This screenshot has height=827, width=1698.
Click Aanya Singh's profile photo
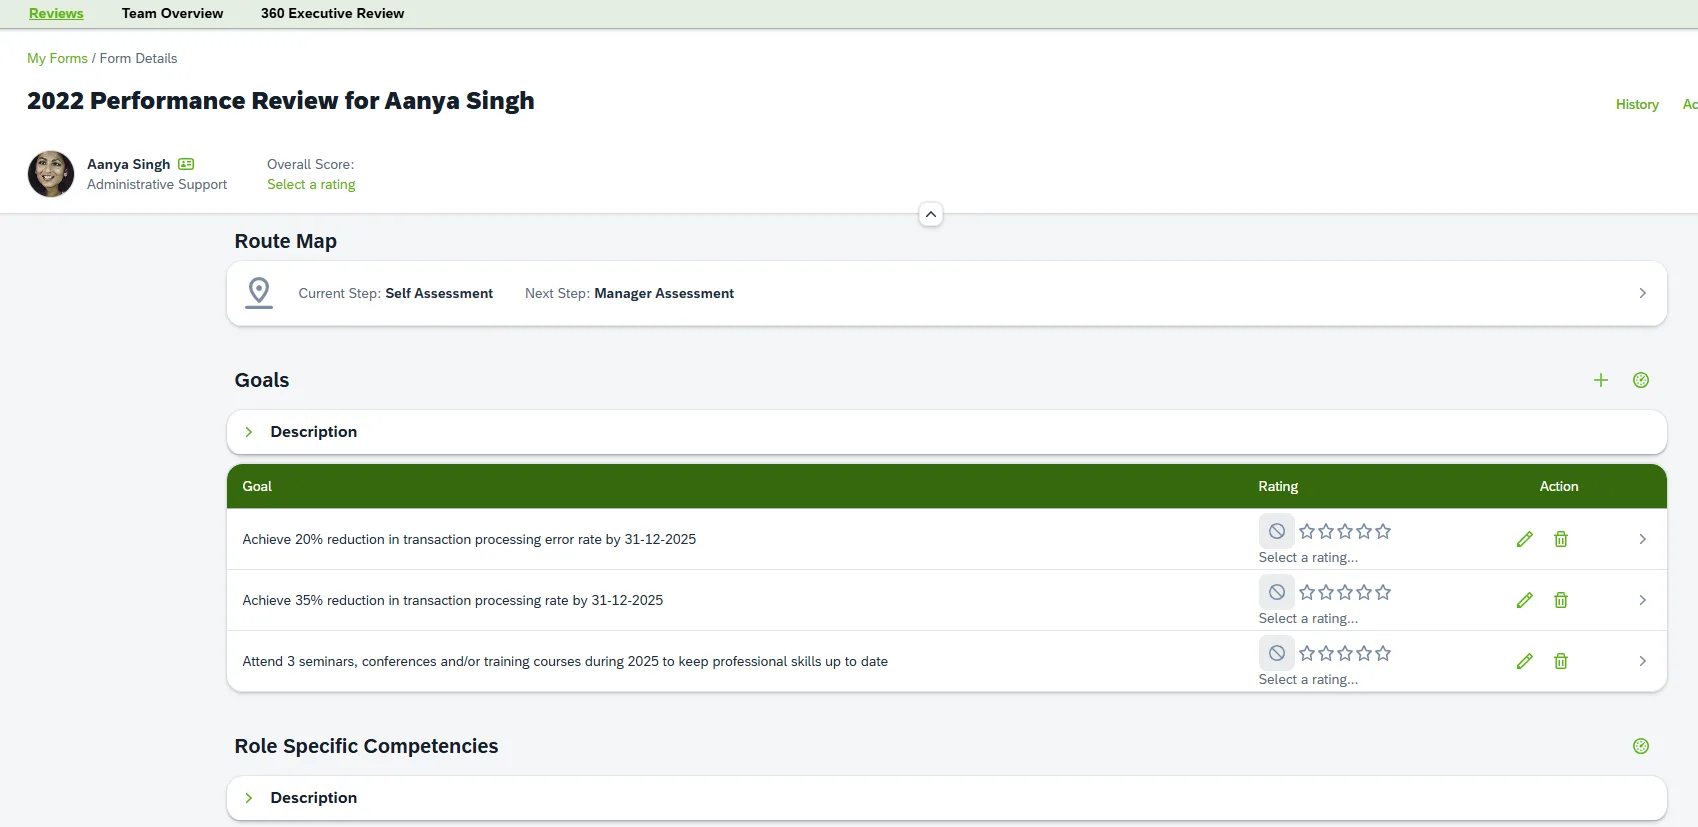click(51, 174)
